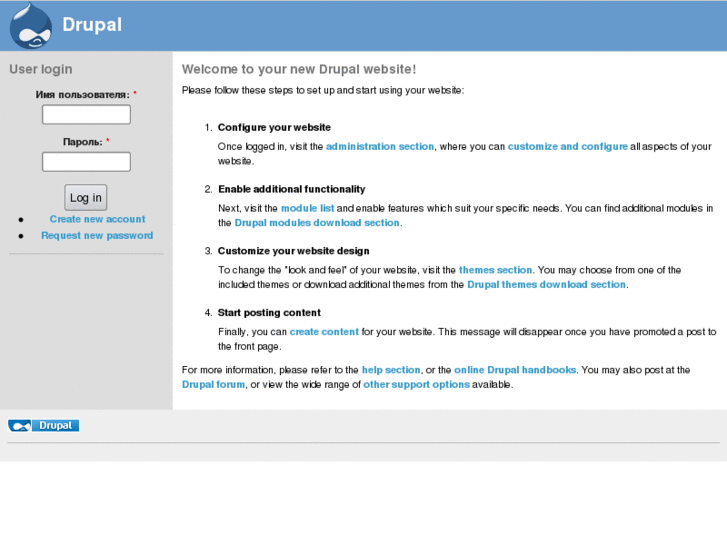The width and height of the screenshot is (727, 545).
Task: Open the administration section link
Action: pos(380,147)
